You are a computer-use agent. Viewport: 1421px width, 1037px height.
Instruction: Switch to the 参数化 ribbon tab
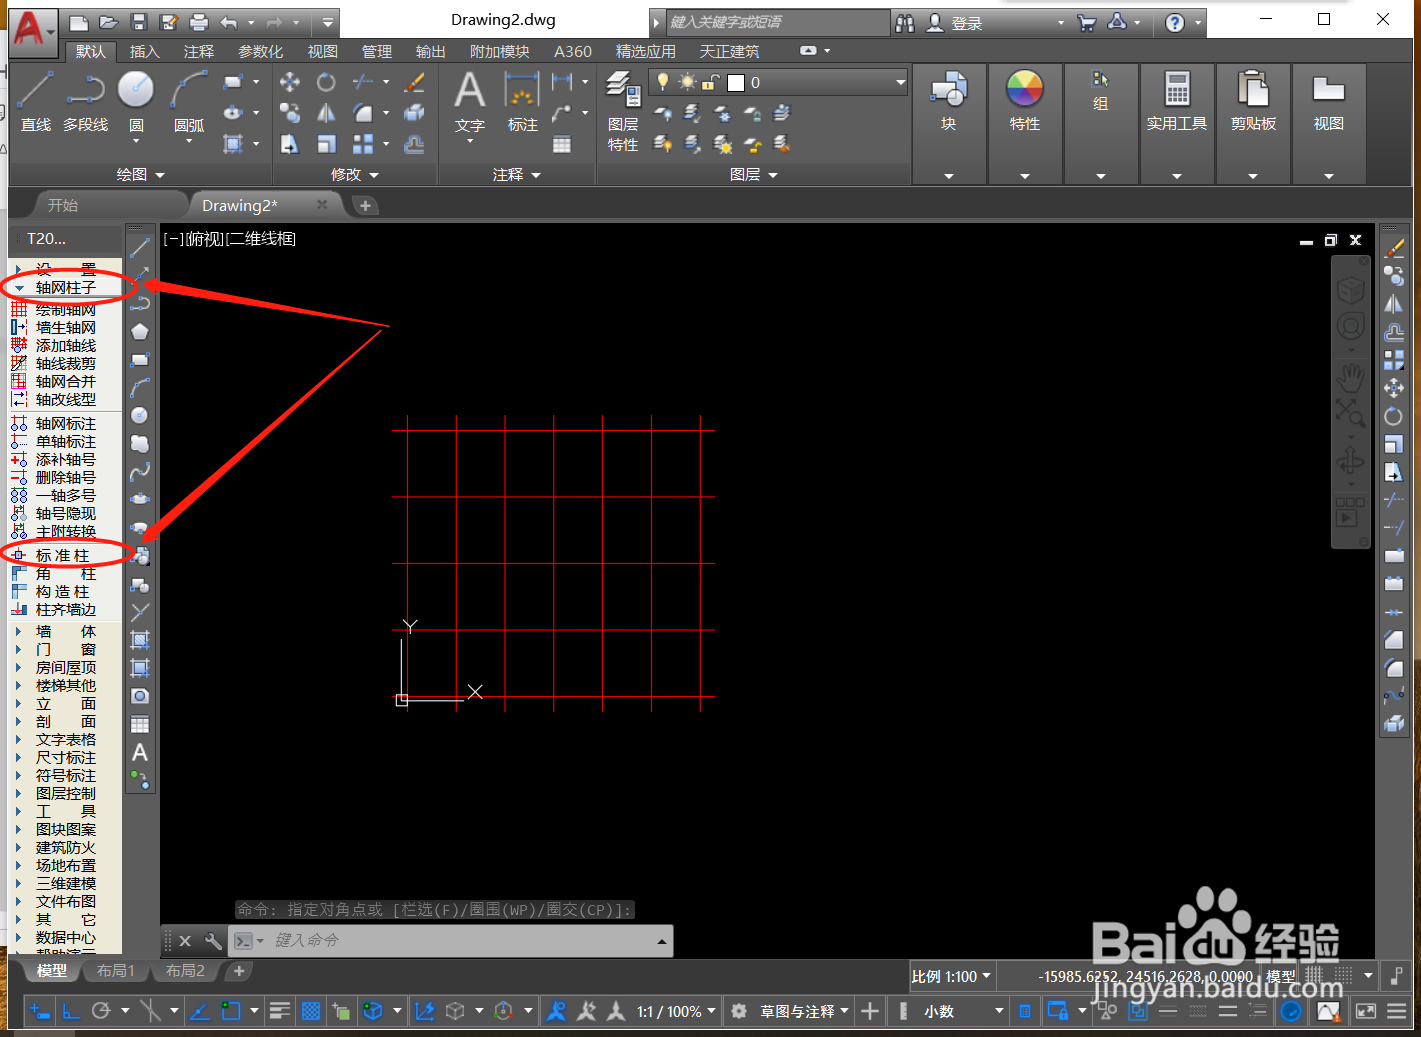pos(260,51)
